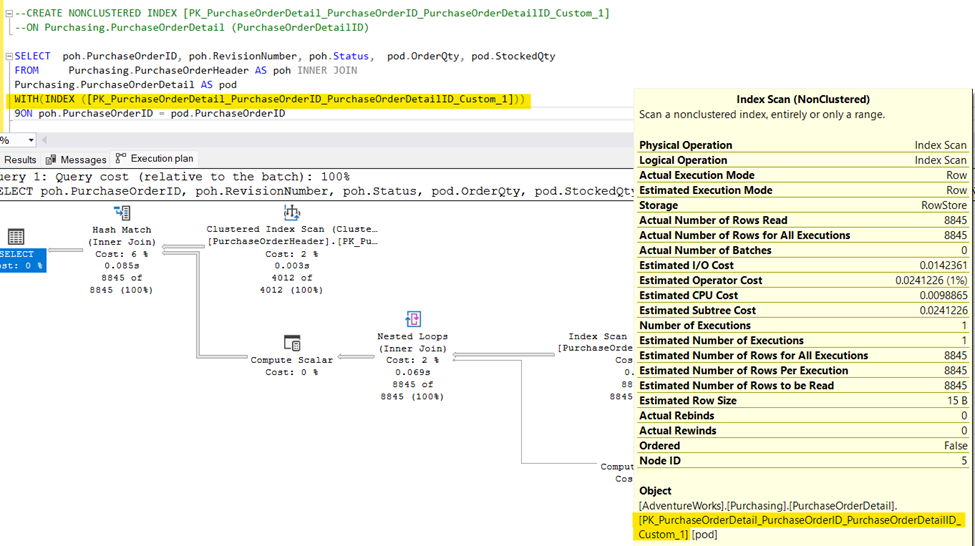Click 'Estimated CPU Cost' row
Screen dimensions: 975x546
pos(803,295)
